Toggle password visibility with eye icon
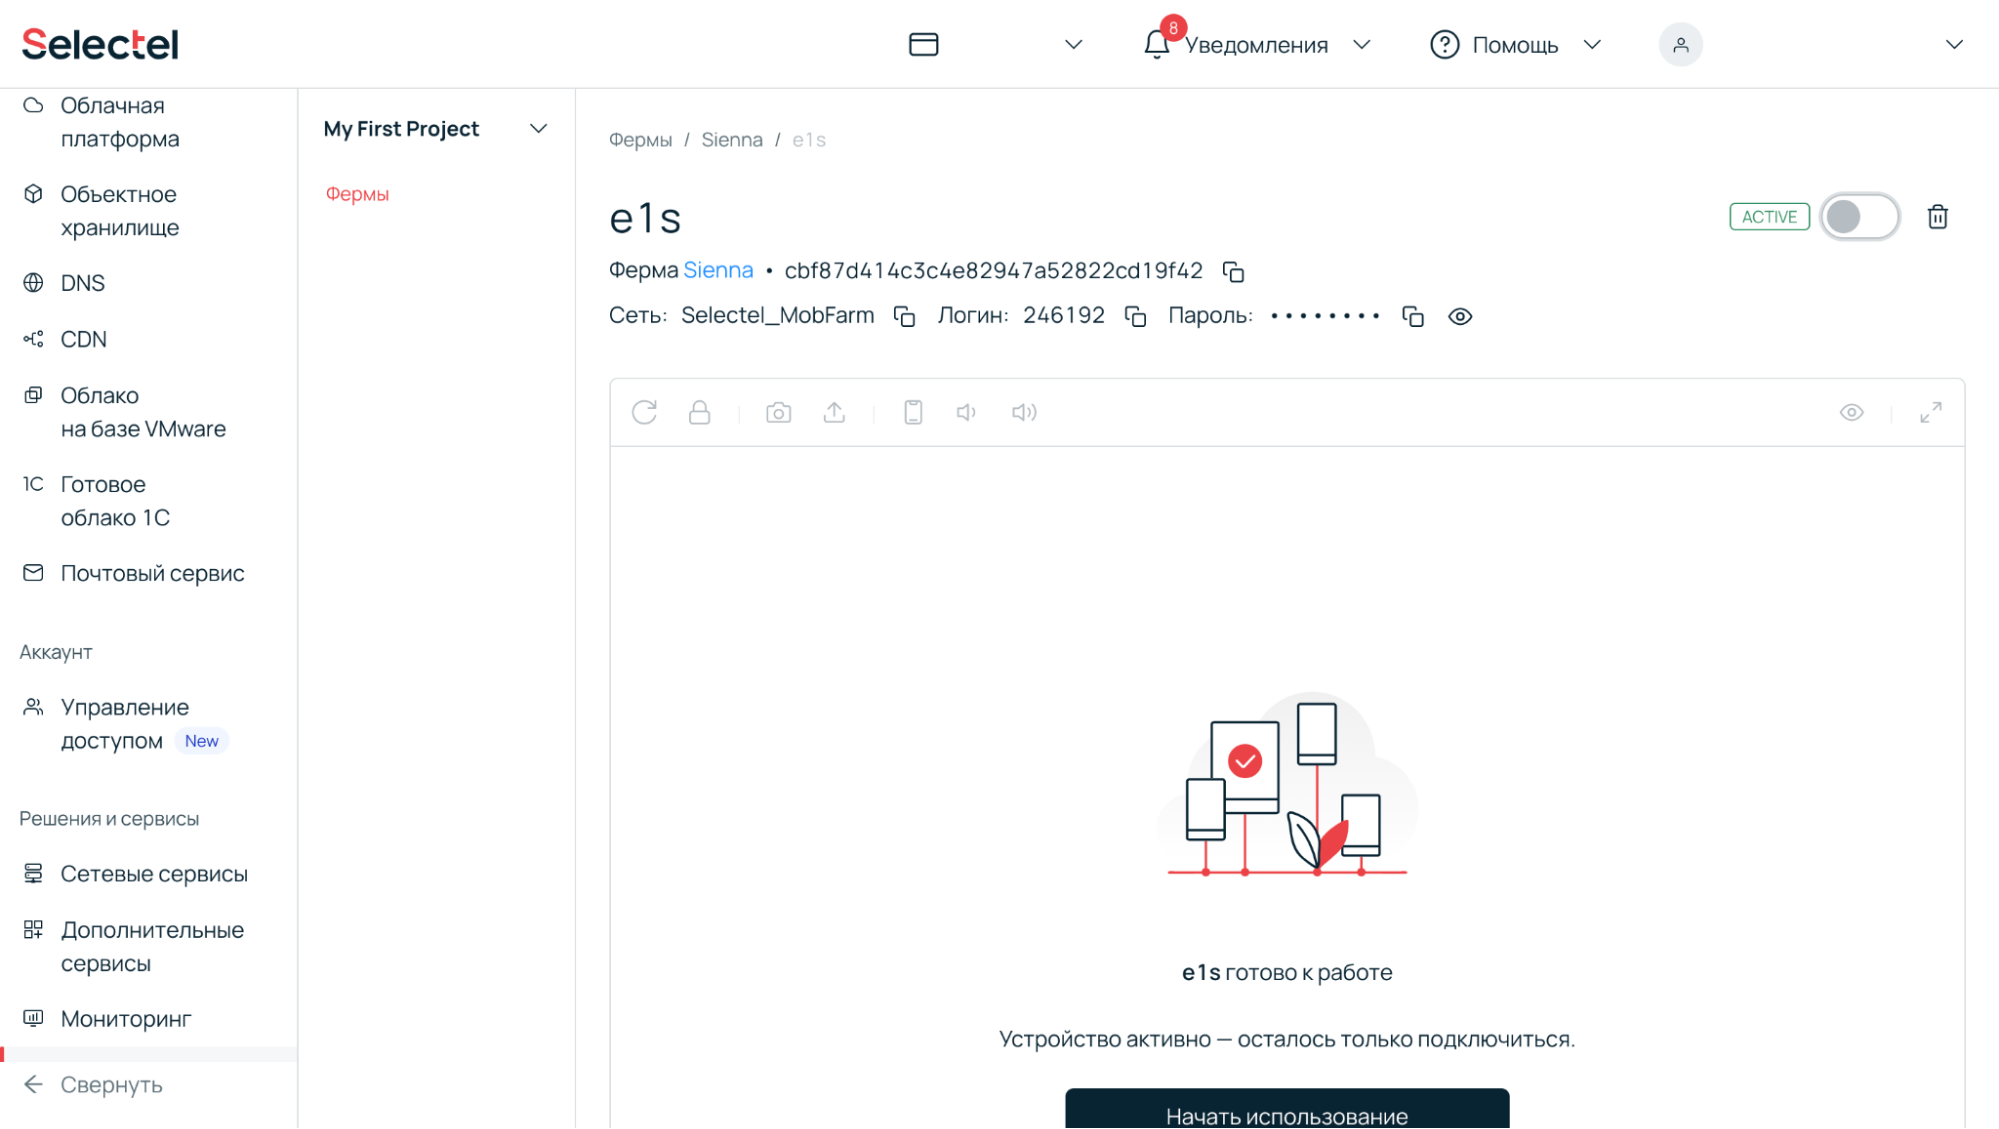Viewport: 1999px width, 1129px height. (x=1459, y=316)
